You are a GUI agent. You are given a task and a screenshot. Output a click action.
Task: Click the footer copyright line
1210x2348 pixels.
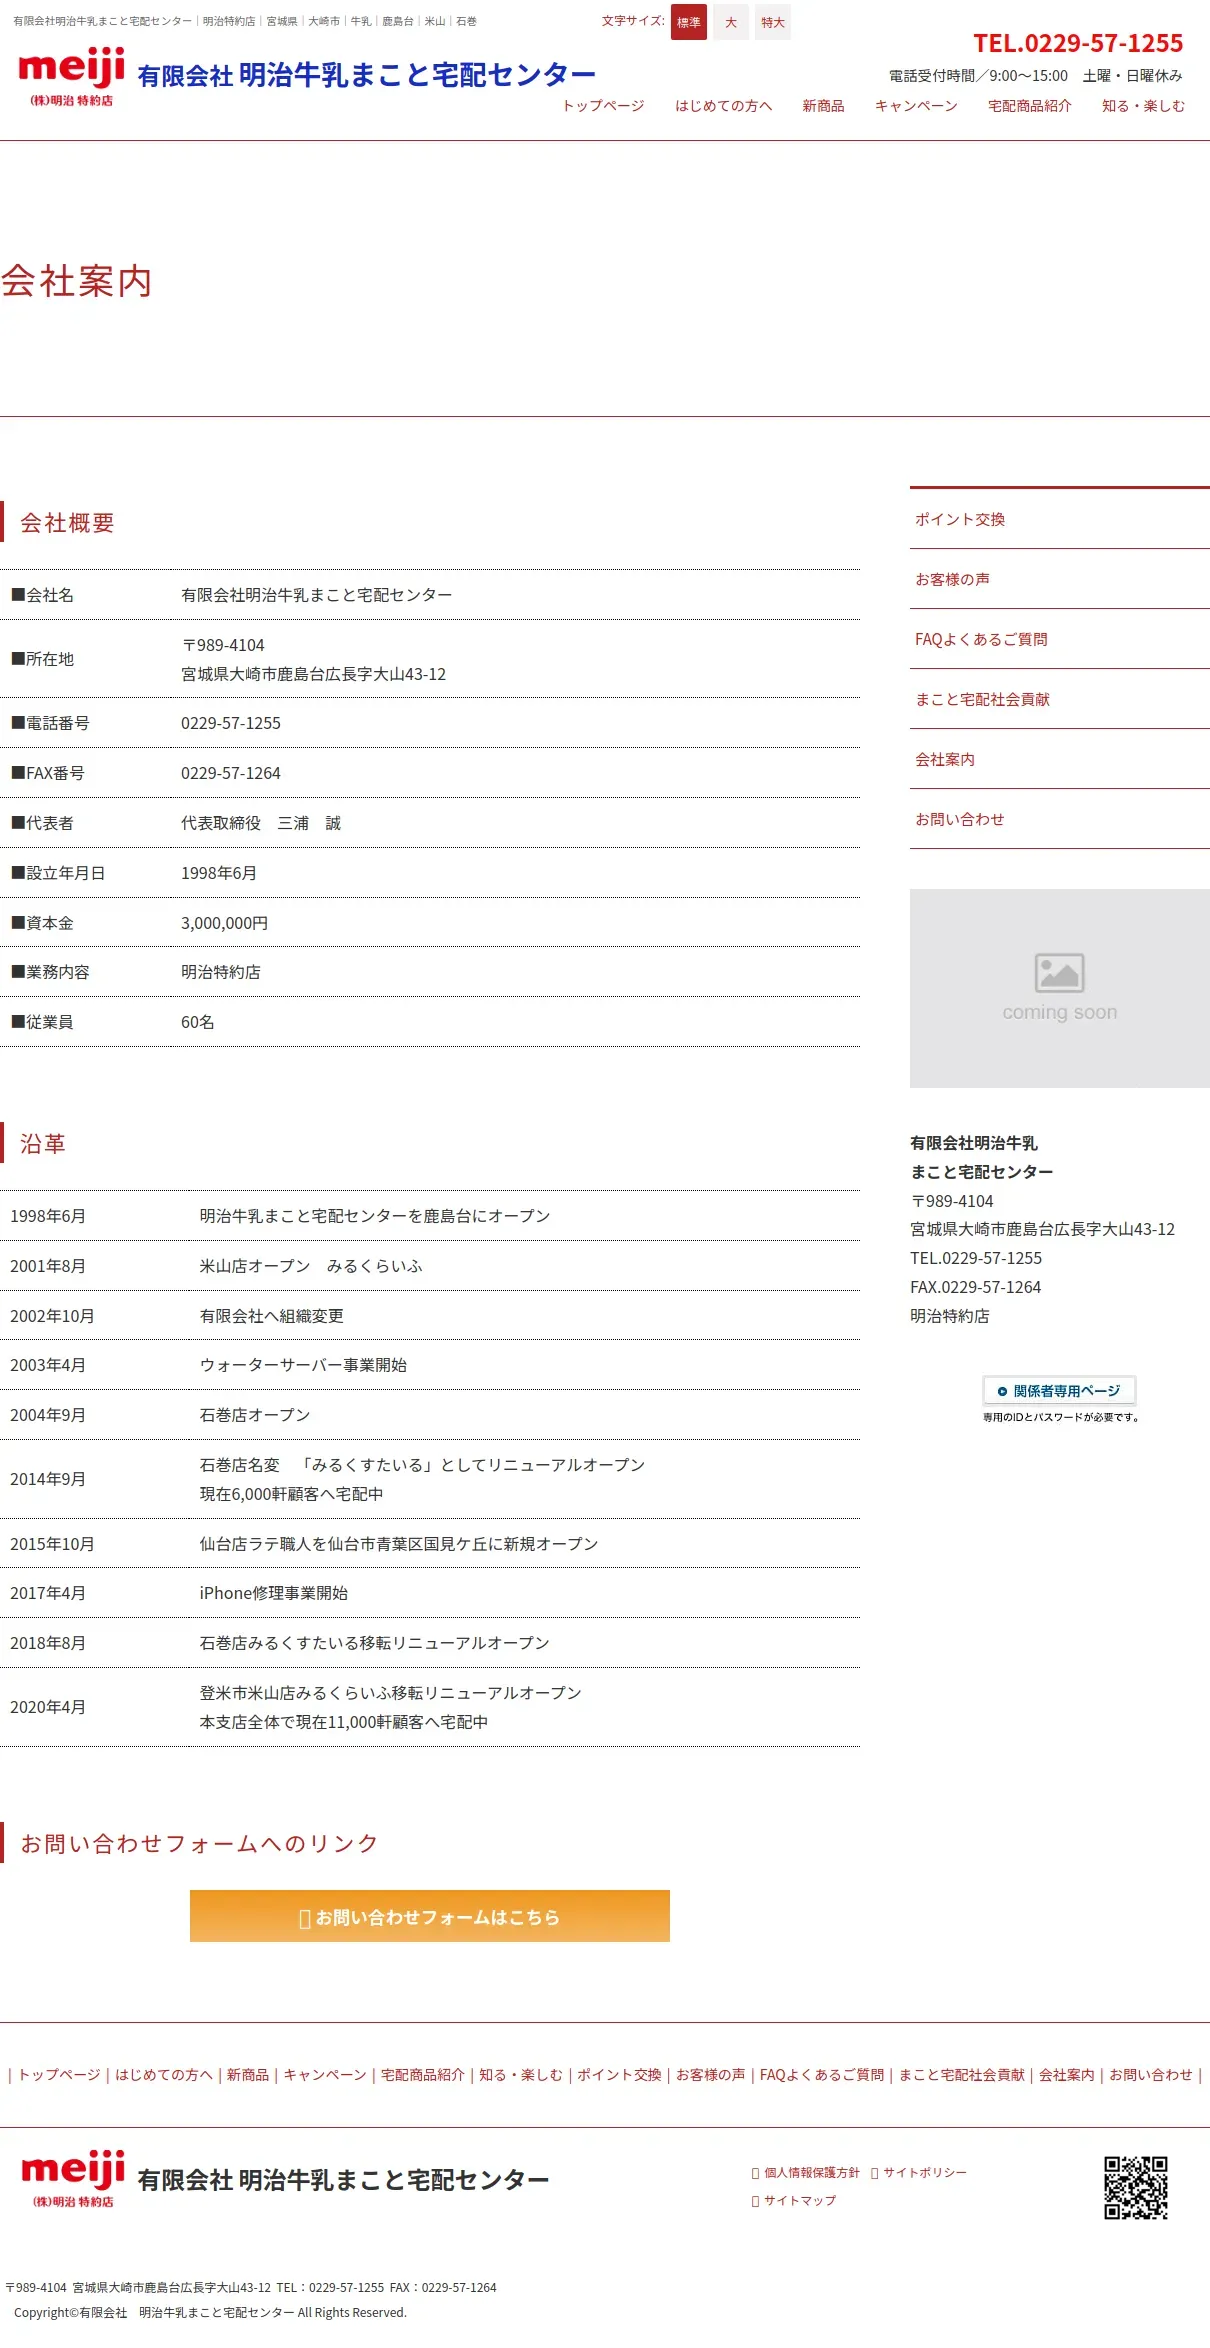pos(210,2312)
